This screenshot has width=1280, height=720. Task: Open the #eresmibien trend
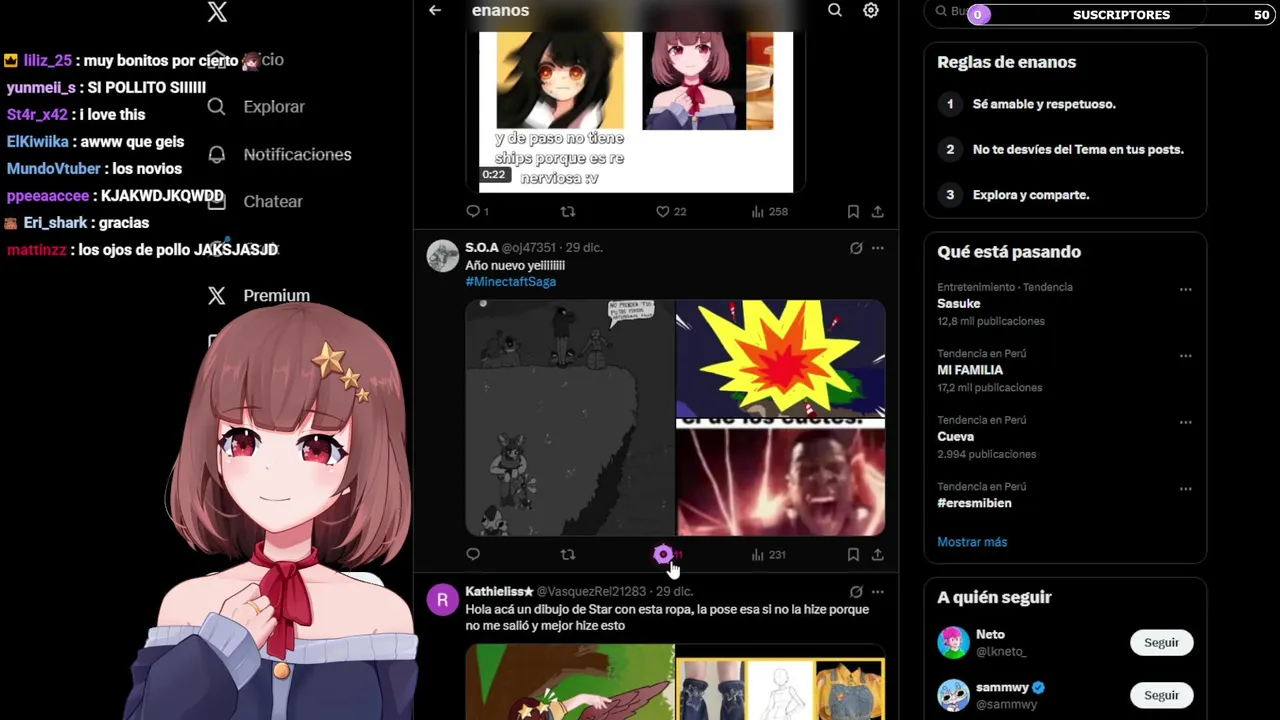click(x=974, y=503)
